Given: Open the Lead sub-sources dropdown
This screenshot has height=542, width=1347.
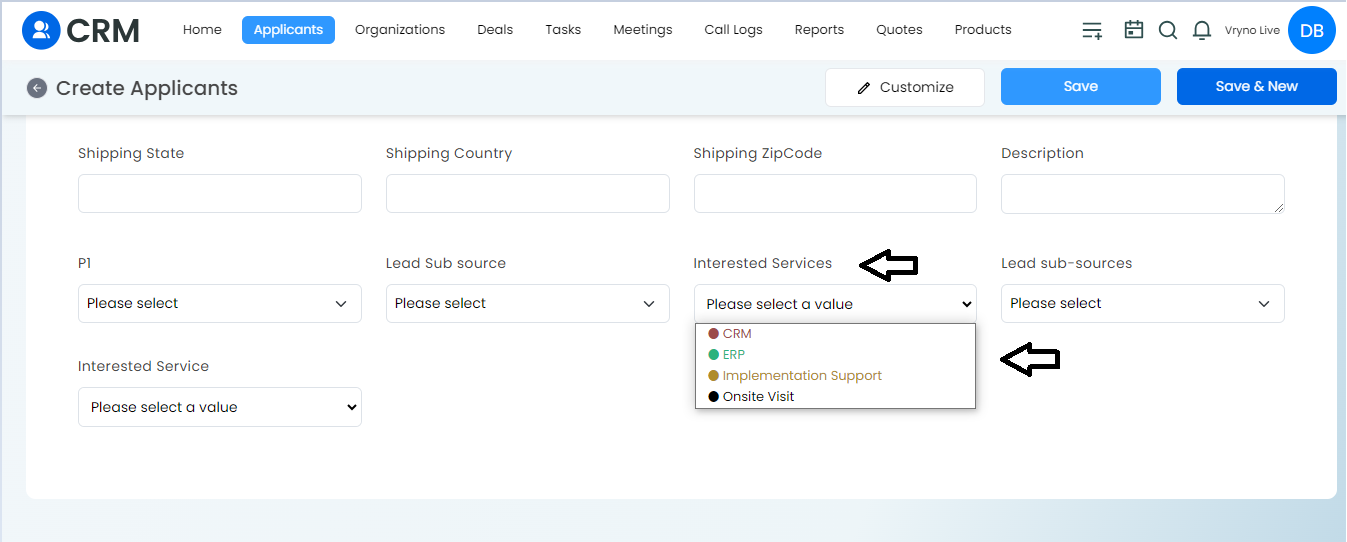Looking at the screenshot, I should click(x=1143, y=303).
